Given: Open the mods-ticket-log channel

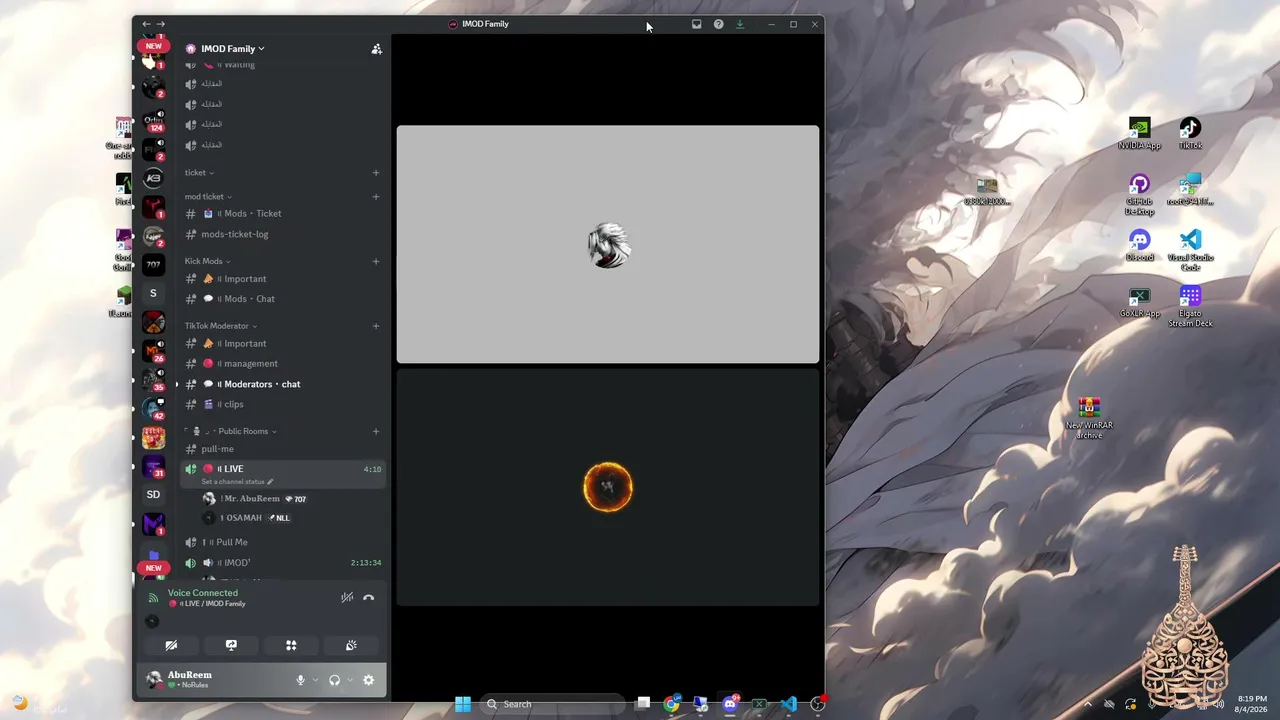Looking at the screenshot, I should (x=283, y=234).
